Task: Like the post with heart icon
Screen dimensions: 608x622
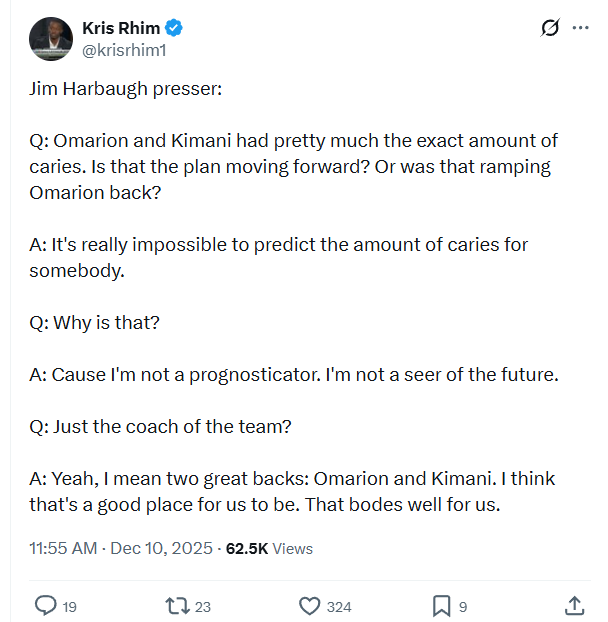Action: pos(310,605)
